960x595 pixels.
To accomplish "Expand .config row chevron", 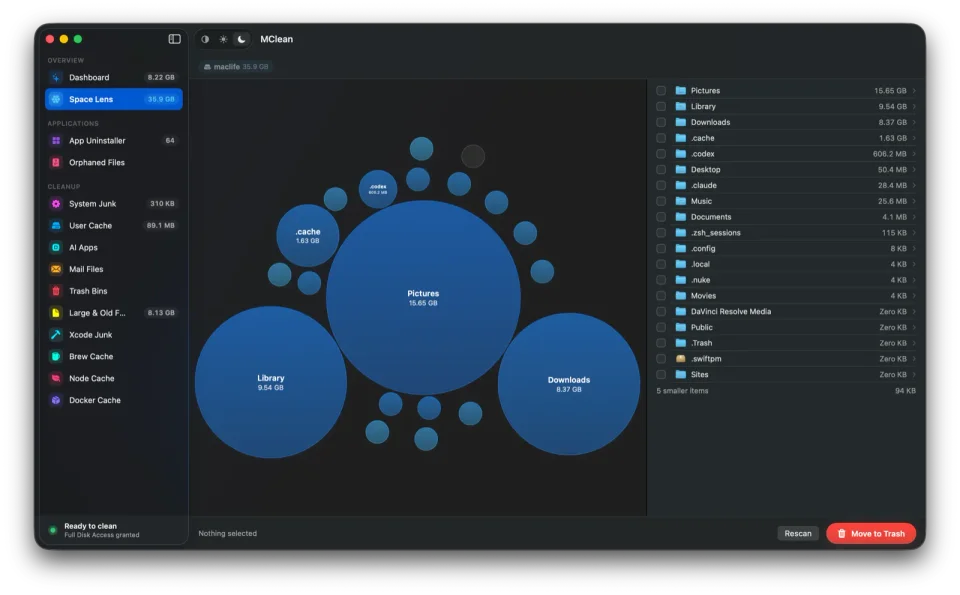I will point(914,249).
